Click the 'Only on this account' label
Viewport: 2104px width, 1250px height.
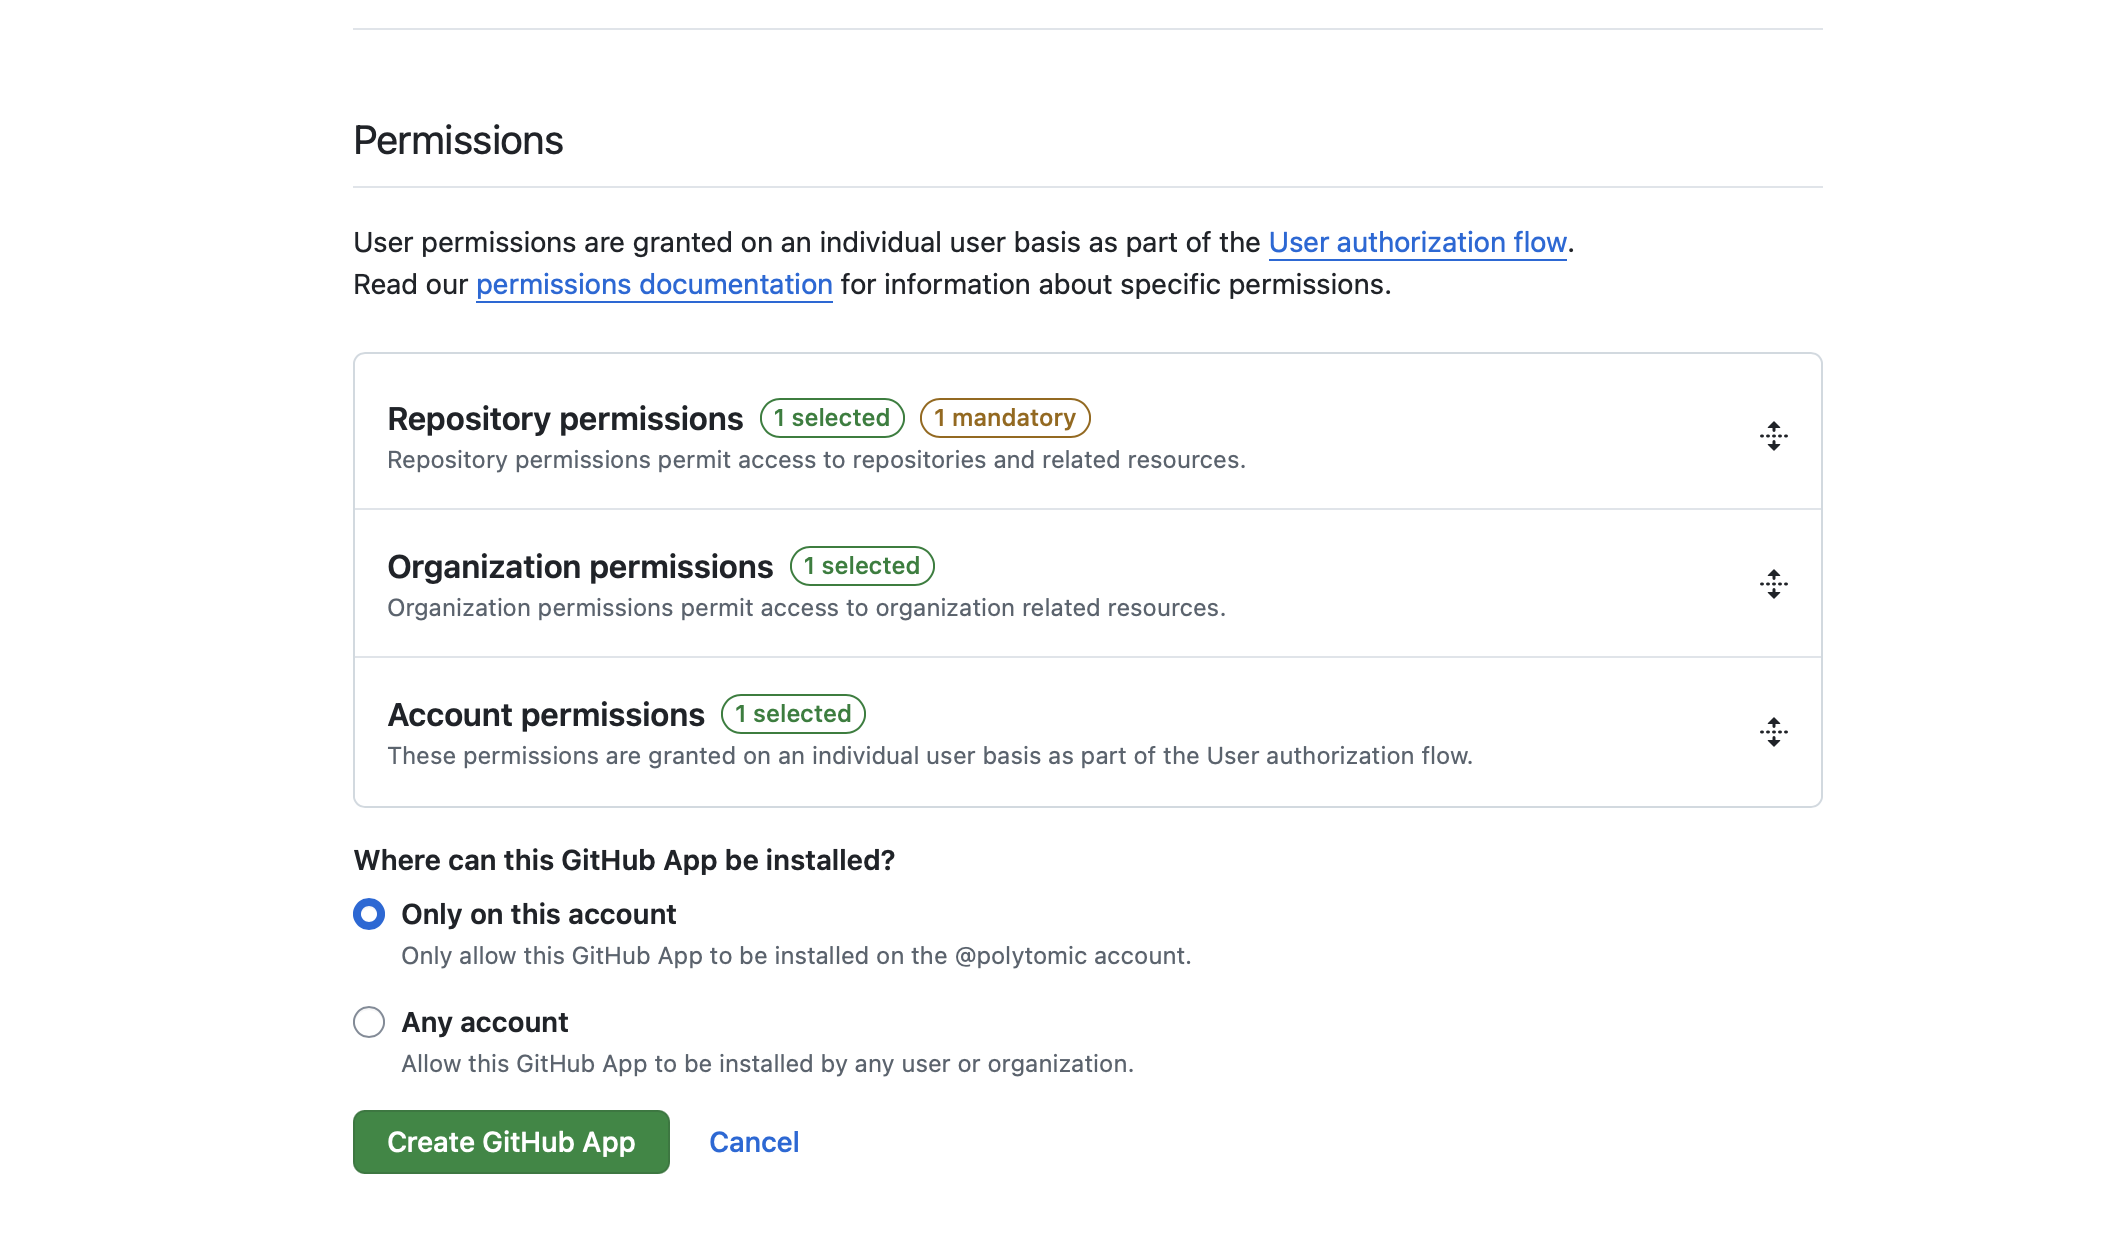click(538, 914)
